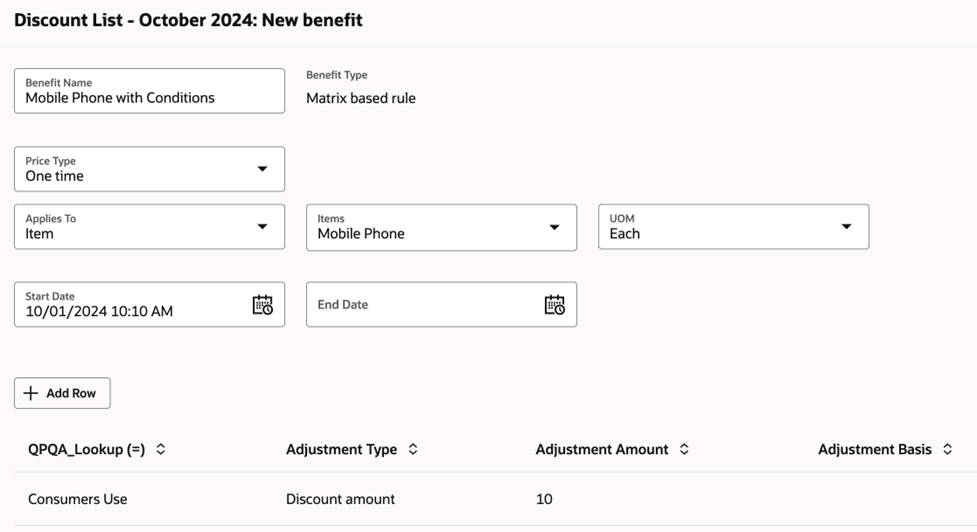Open the Items dropdown list
Viewport: 977px width, 532px height.
pos(554,227)
